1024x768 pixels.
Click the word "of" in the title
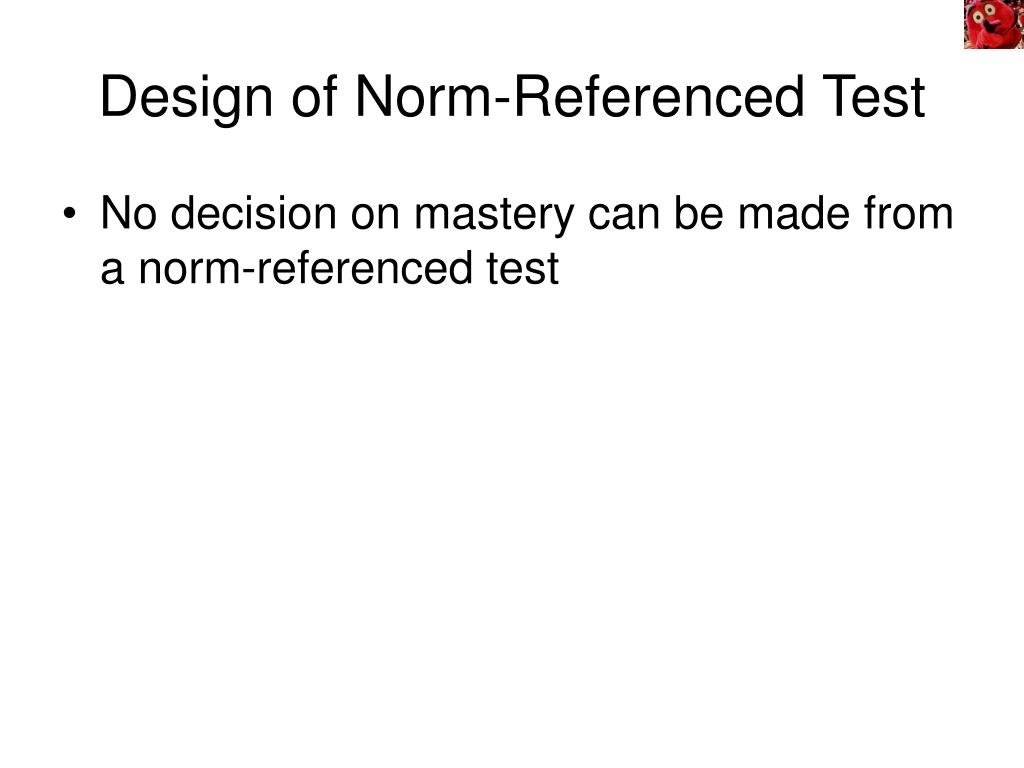(314, 97)
